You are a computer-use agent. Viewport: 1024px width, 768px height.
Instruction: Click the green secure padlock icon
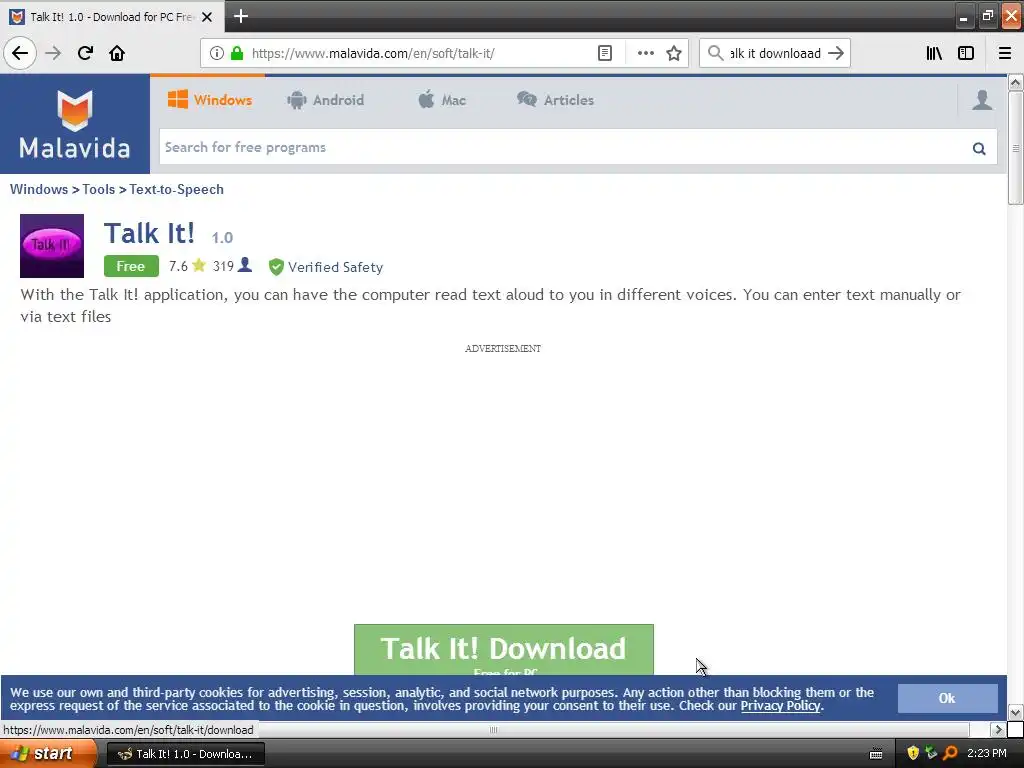237,53
